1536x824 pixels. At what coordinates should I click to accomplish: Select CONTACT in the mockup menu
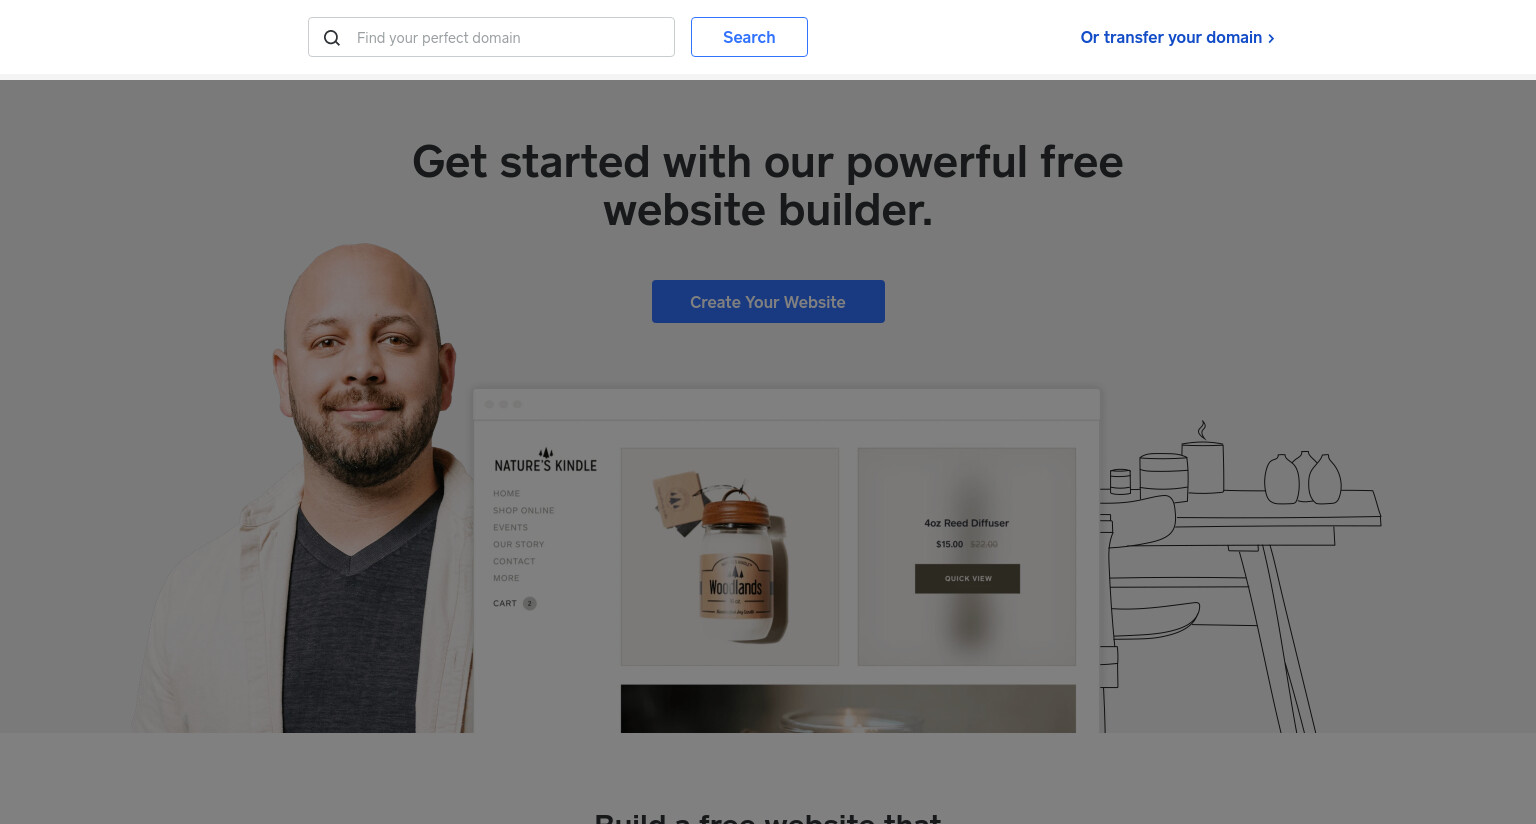click(514, 561)
